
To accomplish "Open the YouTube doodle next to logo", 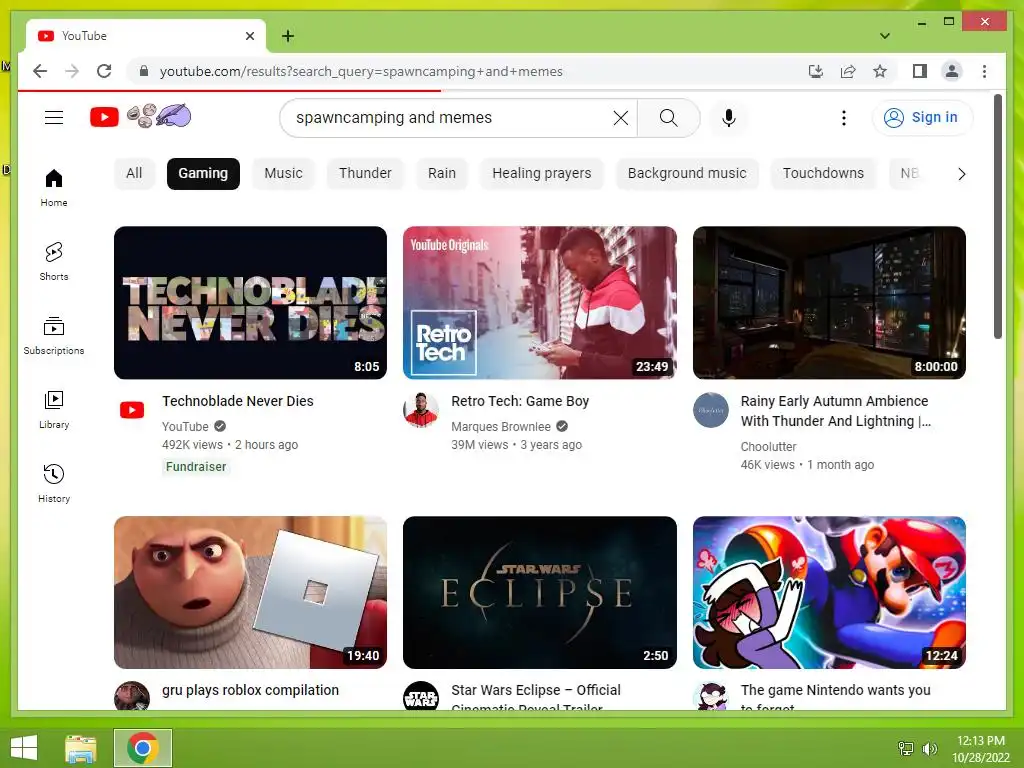I will click(x=159, y=116).
